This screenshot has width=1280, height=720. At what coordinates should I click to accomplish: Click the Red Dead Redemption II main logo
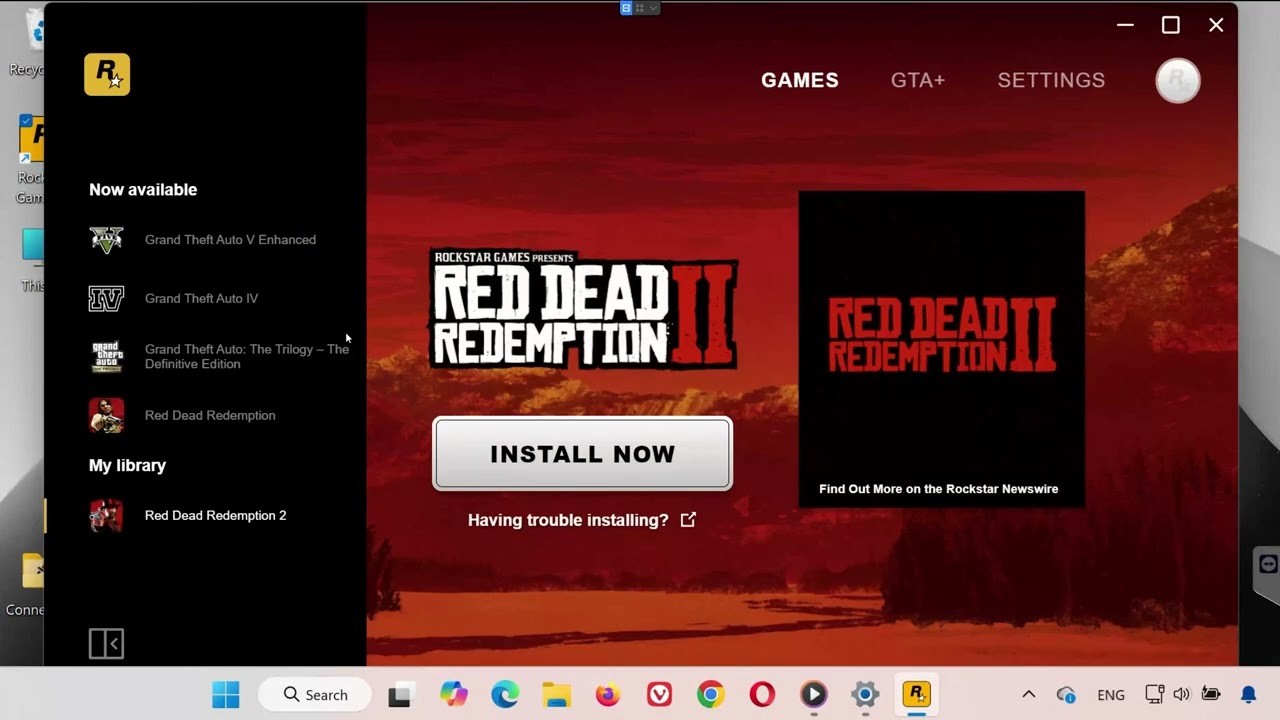click(x=584, y=309)
